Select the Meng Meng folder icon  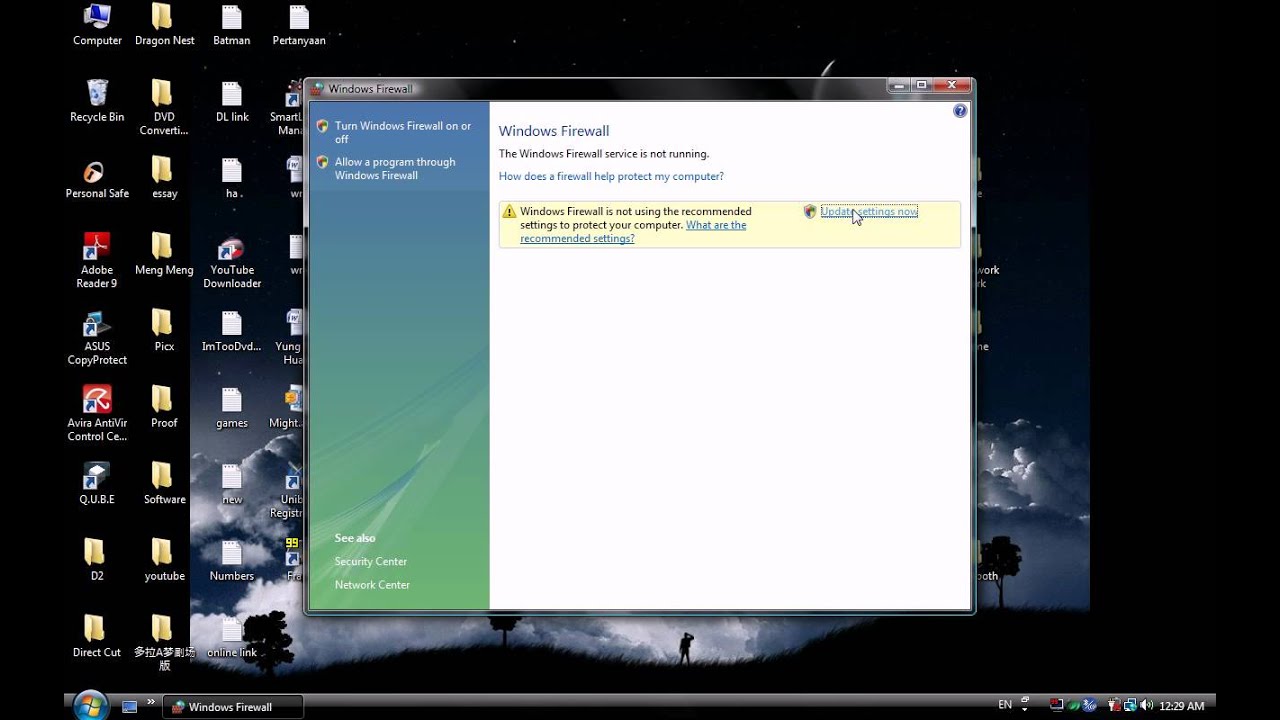[x=164, y=254]
